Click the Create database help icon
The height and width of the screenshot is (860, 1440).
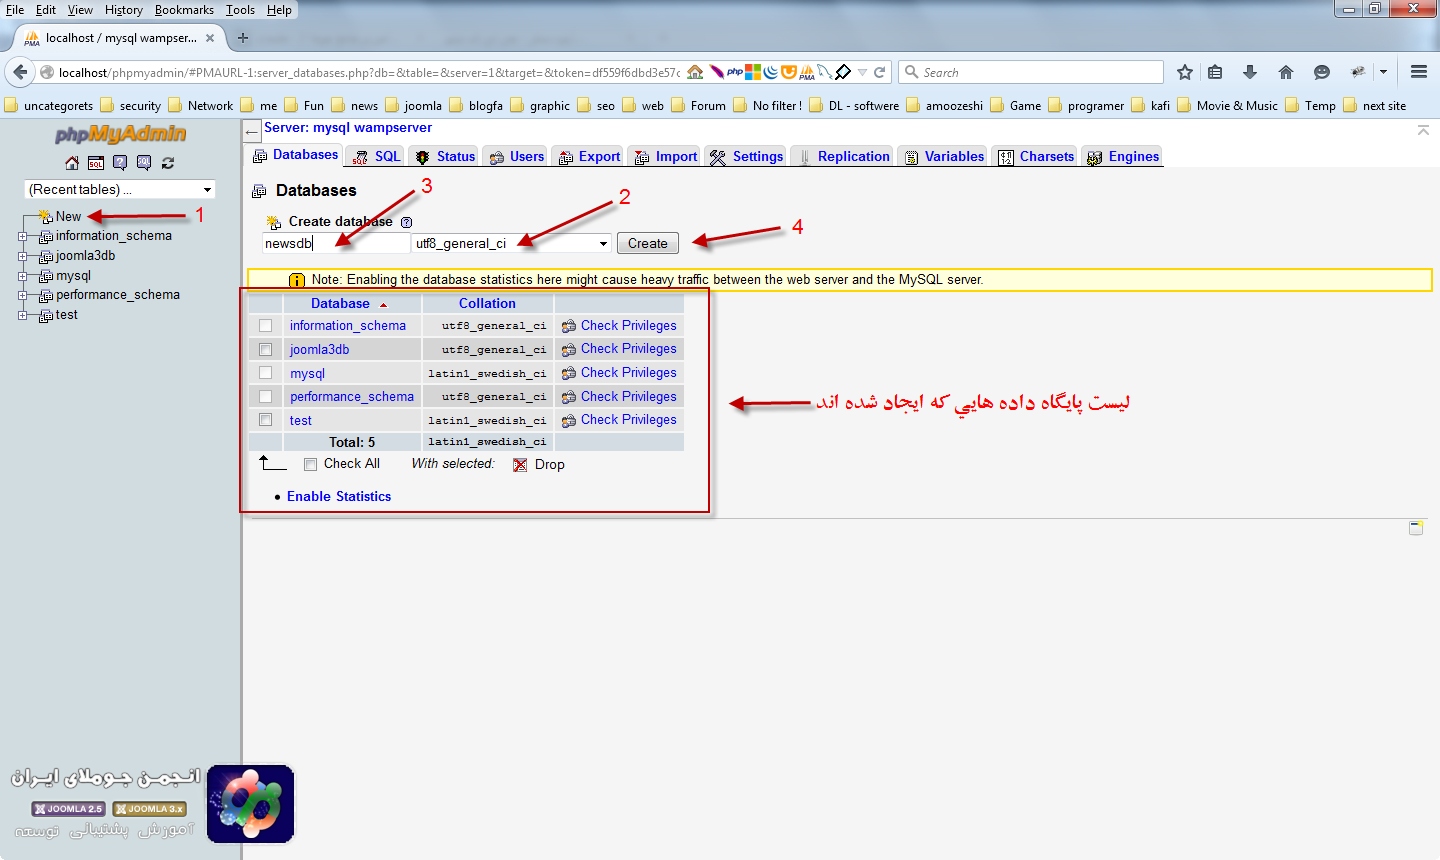click(406, 222)
